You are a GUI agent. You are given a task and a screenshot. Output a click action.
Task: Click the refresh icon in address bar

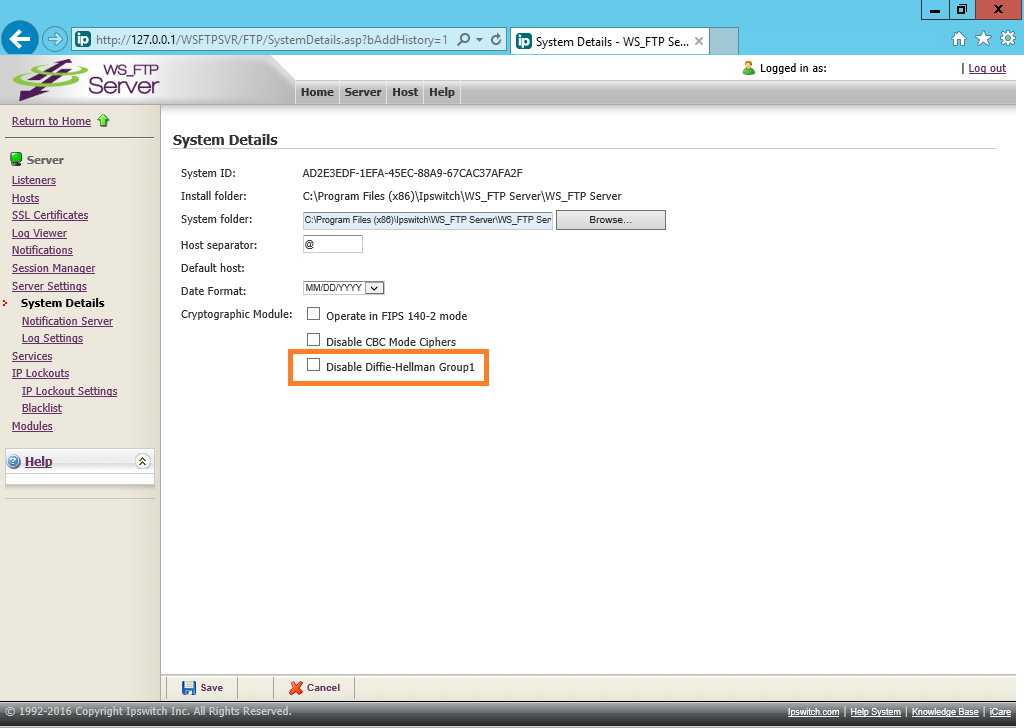pos(496,40)
